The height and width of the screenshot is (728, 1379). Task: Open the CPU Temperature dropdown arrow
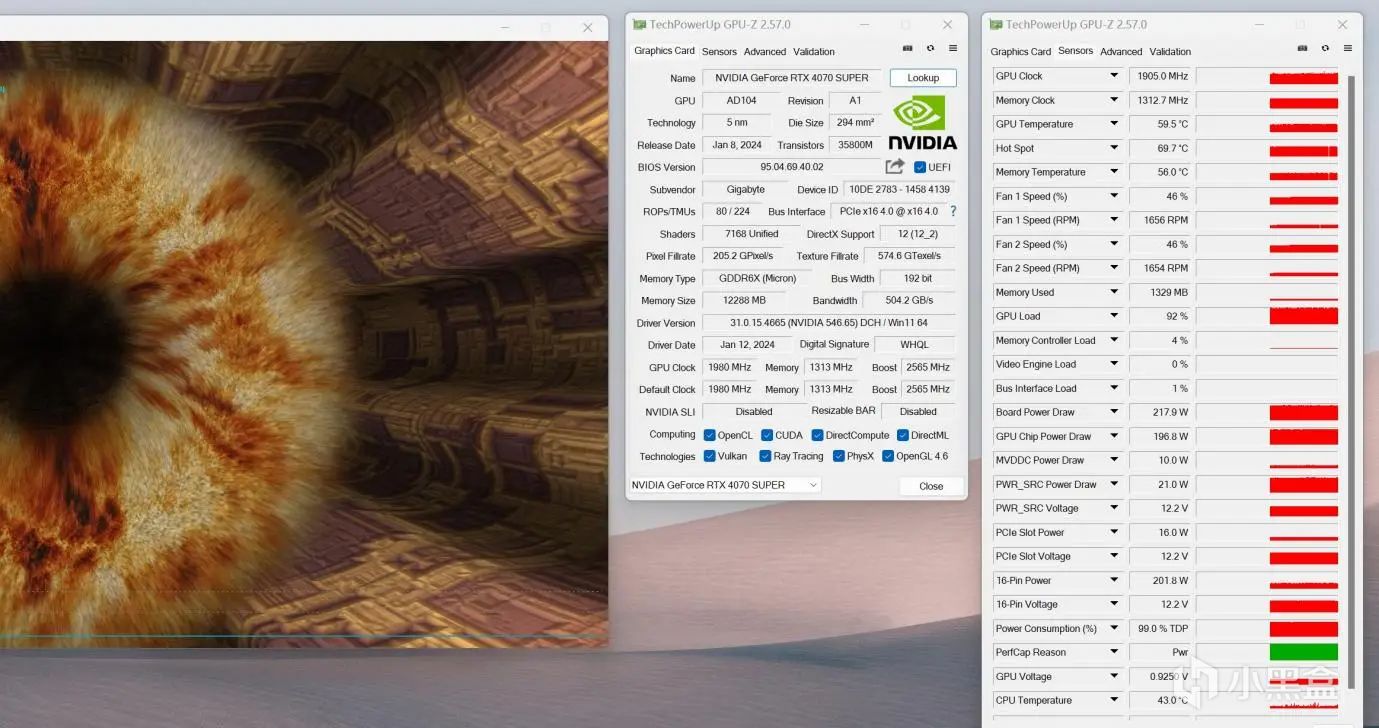pyautogui.click(x=1114, y=700)
